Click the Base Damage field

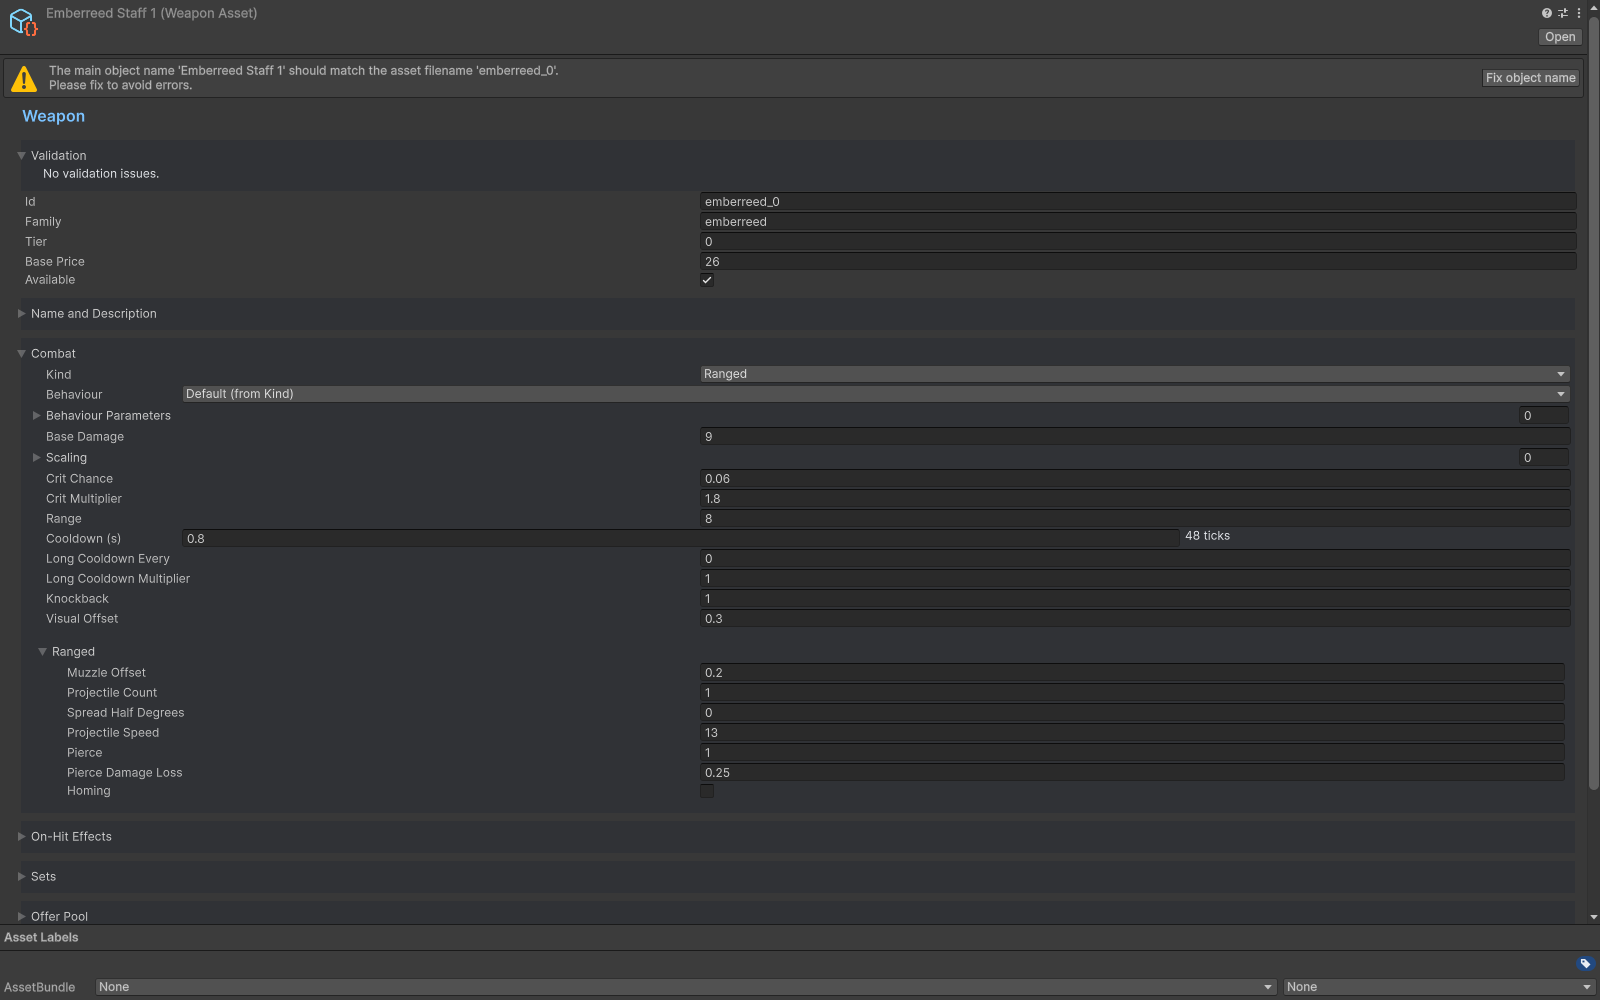click(1134, 437)
